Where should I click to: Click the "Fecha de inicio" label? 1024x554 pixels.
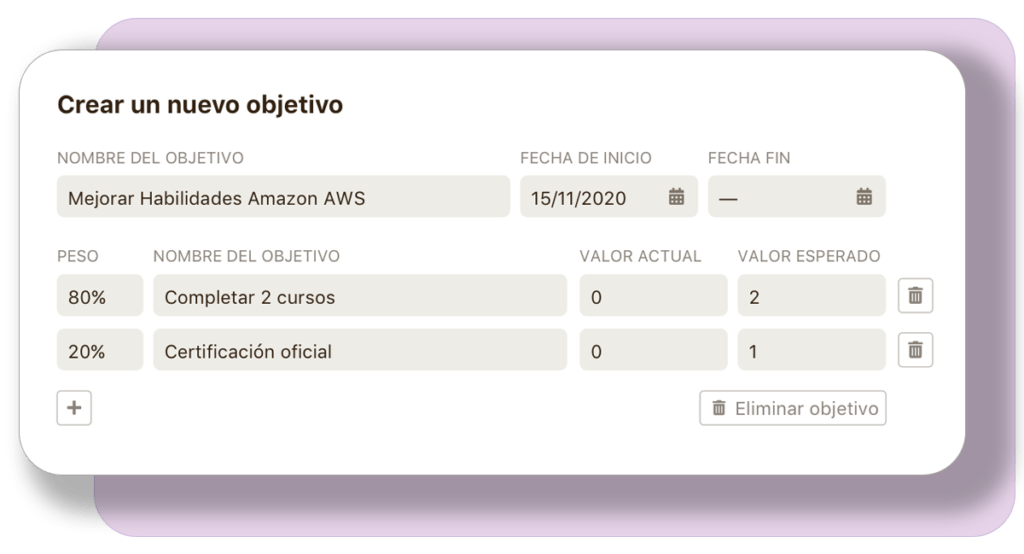point(586,158)
